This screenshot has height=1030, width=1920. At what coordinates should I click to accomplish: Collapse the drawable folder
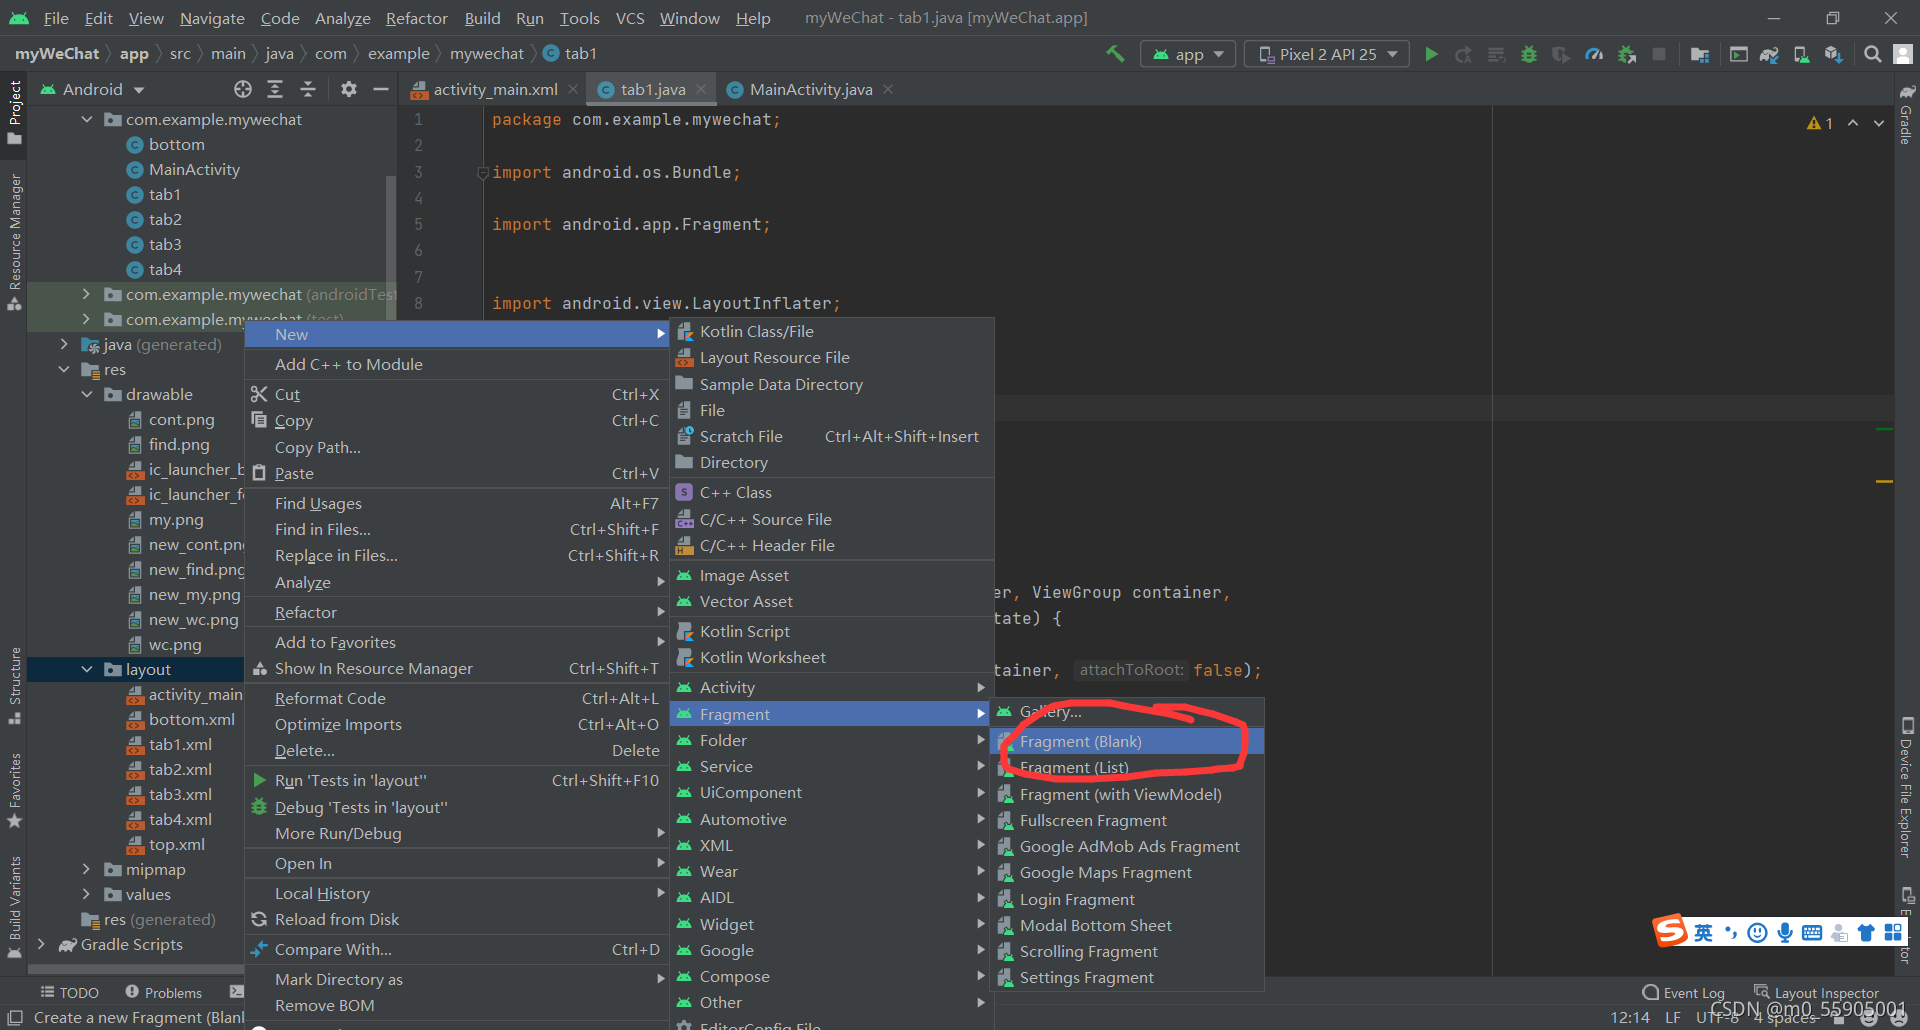point(87,394)
